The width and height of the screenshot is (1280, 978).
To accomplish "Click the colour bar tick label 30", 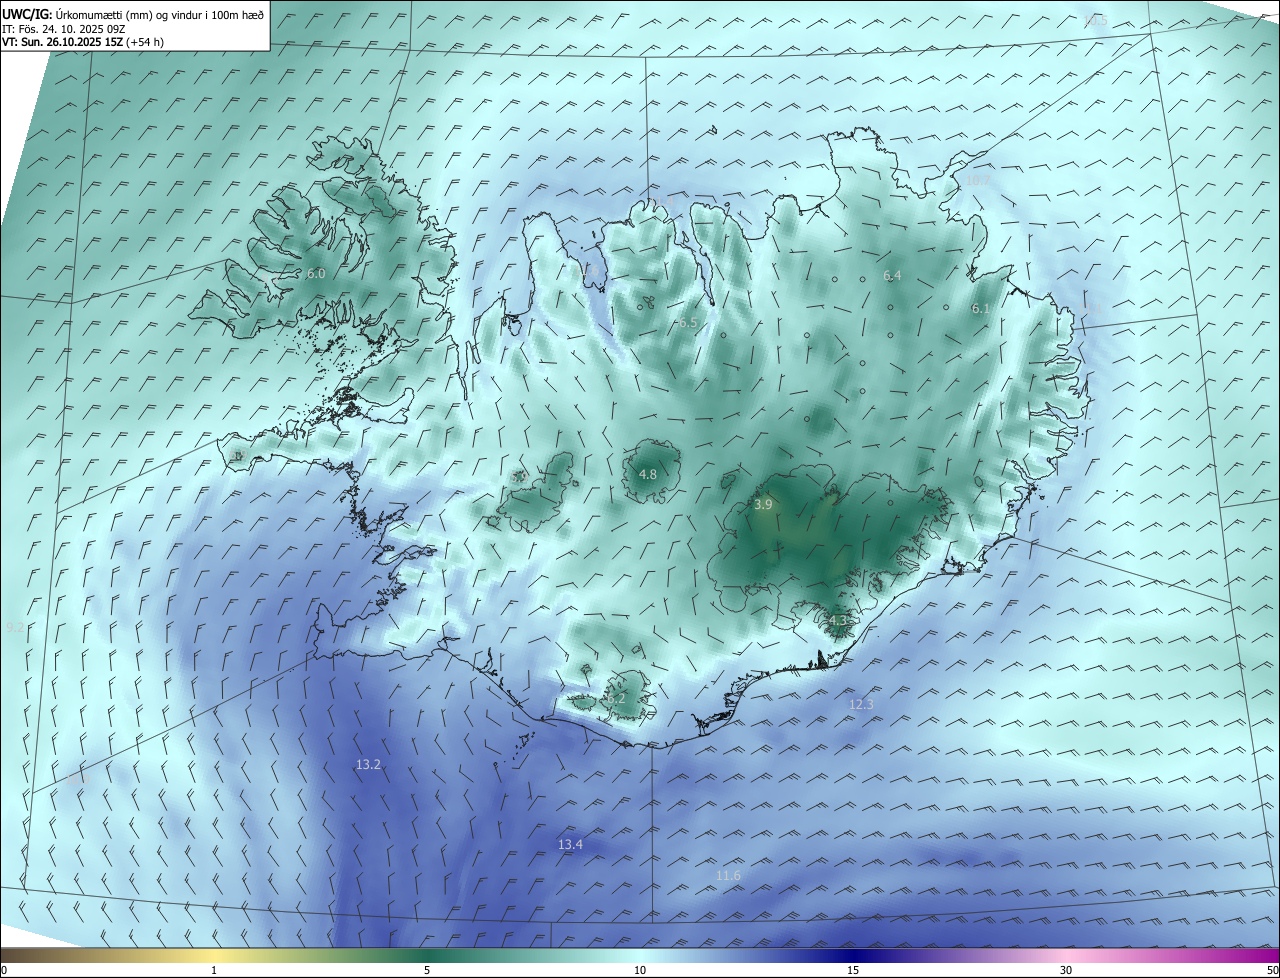I will [1066, 970].
